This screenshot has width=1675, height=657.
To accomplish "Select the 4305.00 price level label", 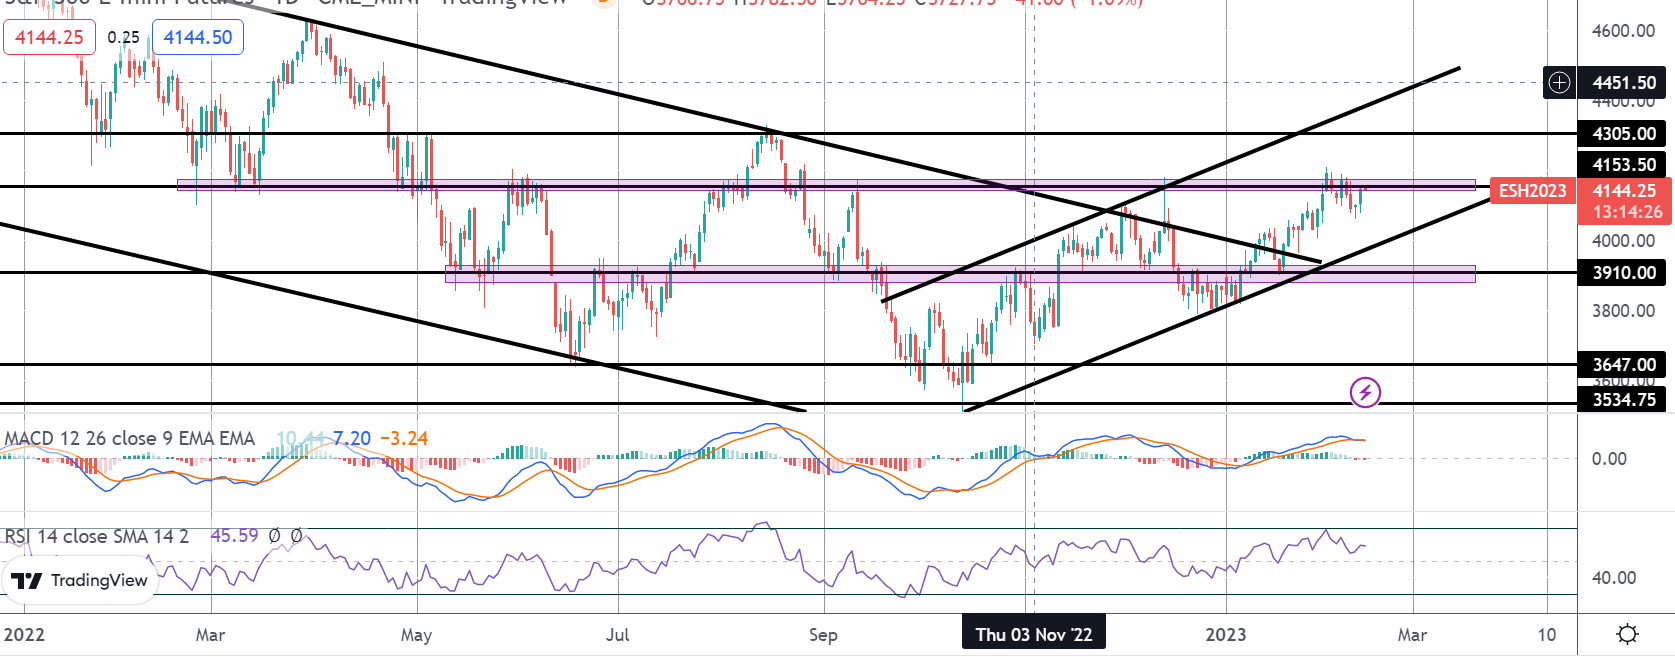I will pyautogui.click(x=1622, y=133).
